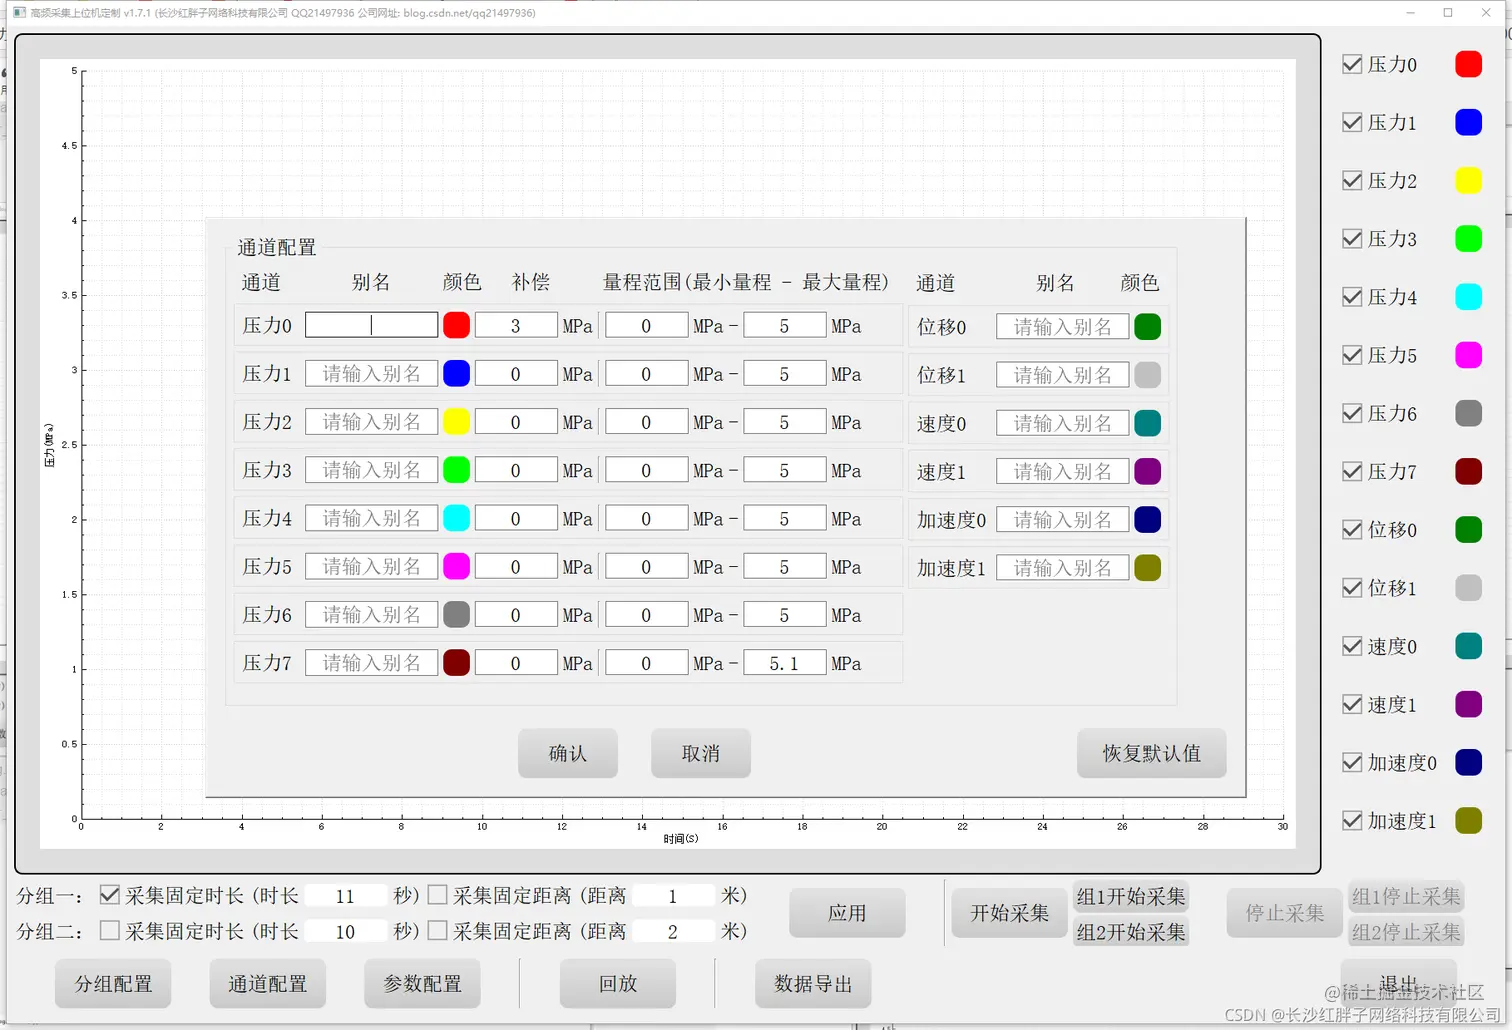Start group 1 via 组1开始采集
Image resolution: width=1512 pixels, height=1030 pixels.
(x=1130, y=896)
